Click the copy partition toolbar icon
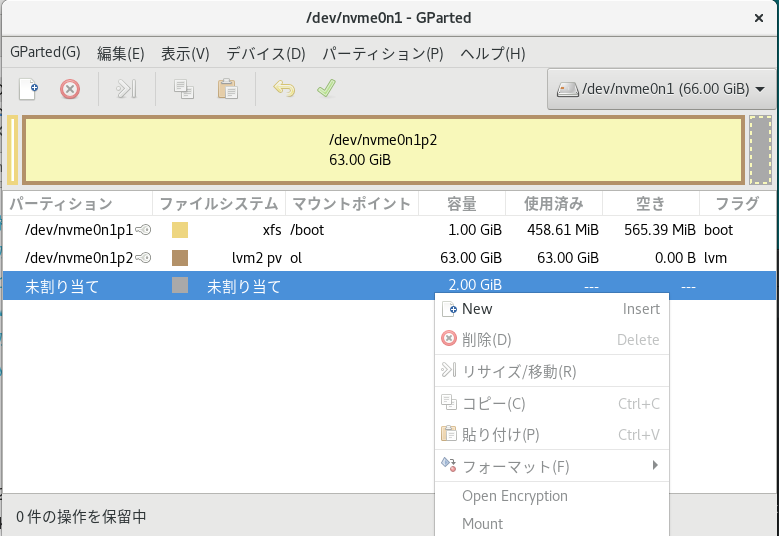This screenshot has width=779, height=536. [184, 89]
